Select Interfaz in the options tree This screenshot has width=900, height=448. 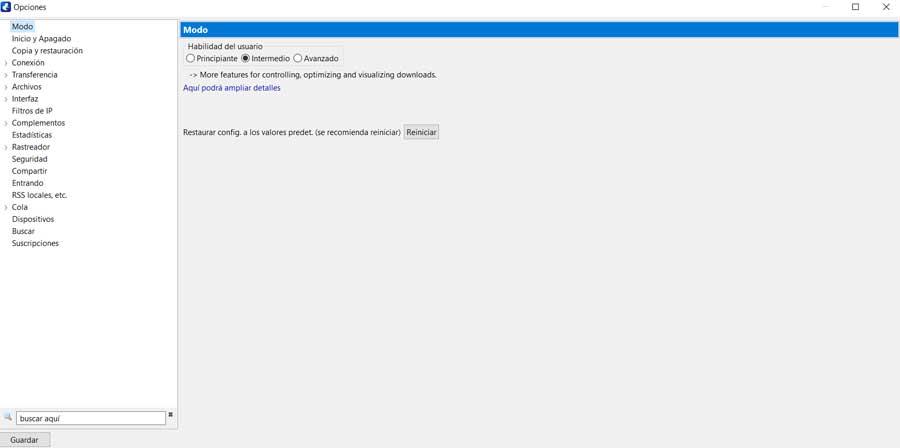pos(25,99)
